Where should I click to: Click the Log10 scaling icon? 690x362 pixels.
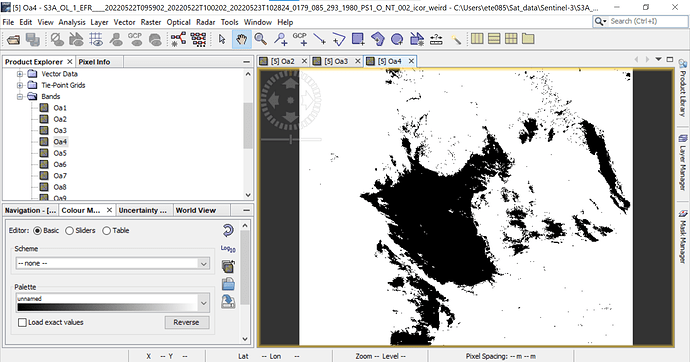pos(228,249)
